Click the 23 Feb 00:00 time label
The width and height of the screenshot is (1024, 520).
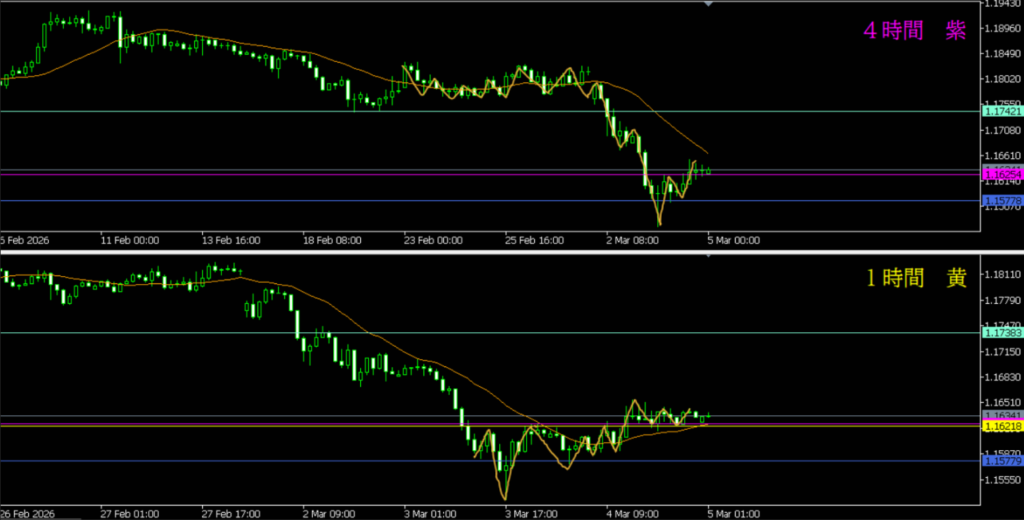[433, 240]
